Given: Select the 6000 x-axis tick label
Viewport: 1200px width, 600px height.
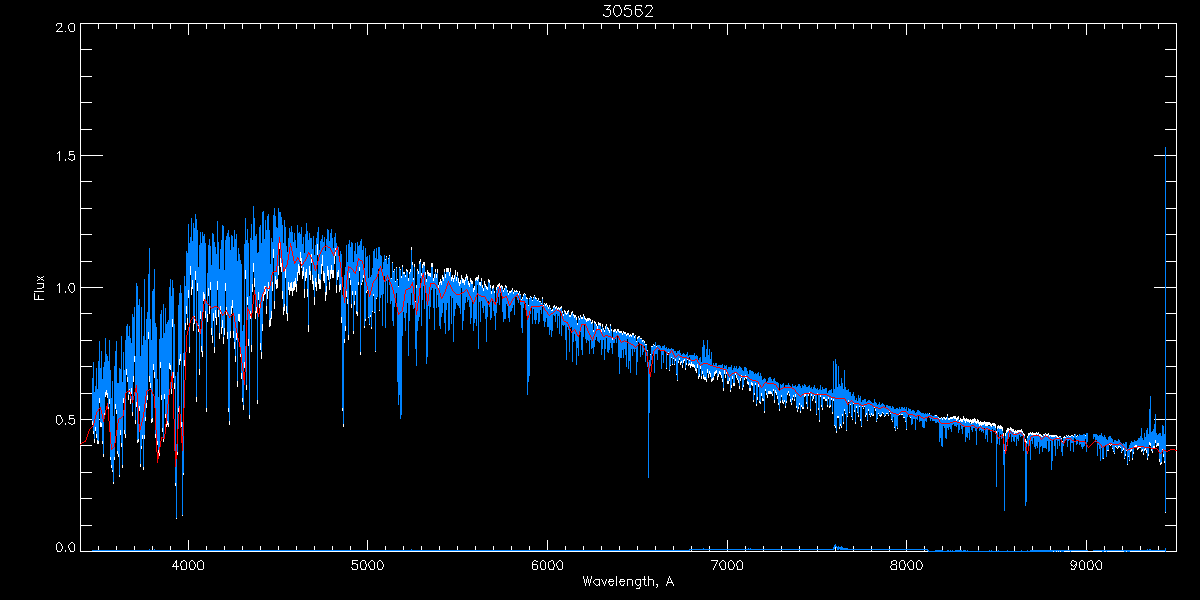Looking at the screenshot, I should point(547,565).
